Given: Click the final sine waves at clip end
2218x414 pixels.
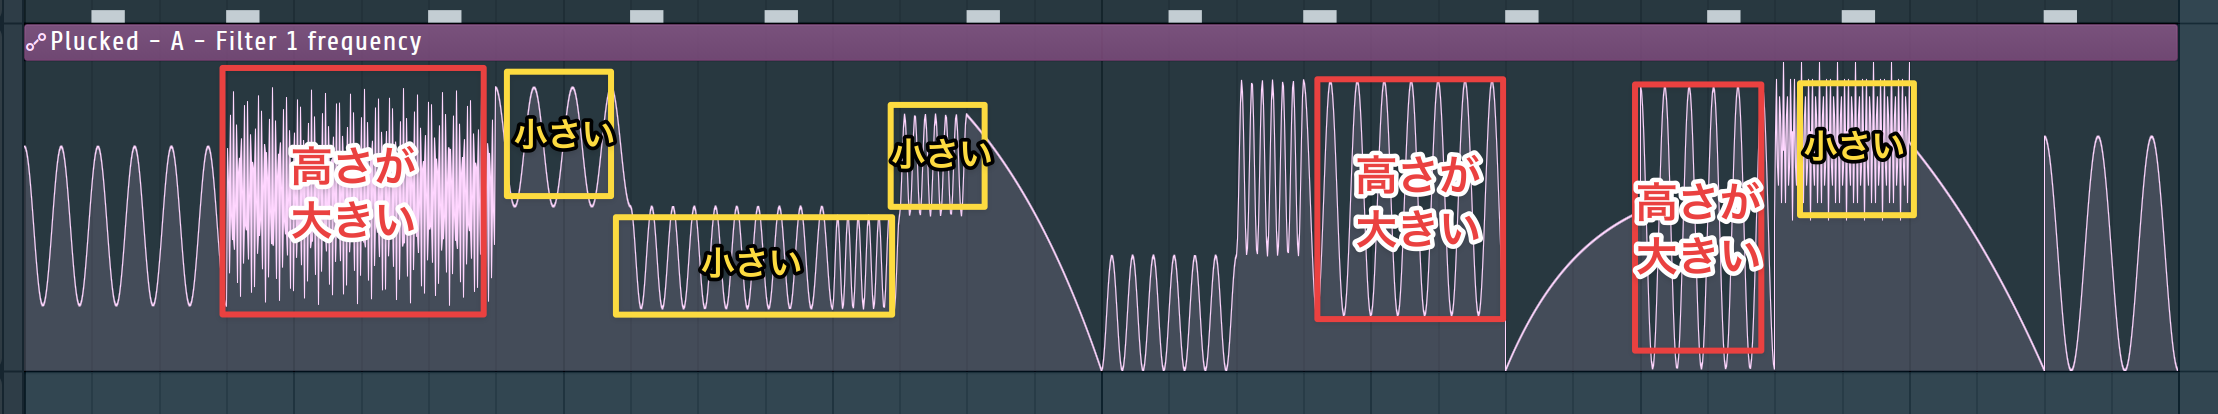Looking at the screenshot, I should 2110,252.
